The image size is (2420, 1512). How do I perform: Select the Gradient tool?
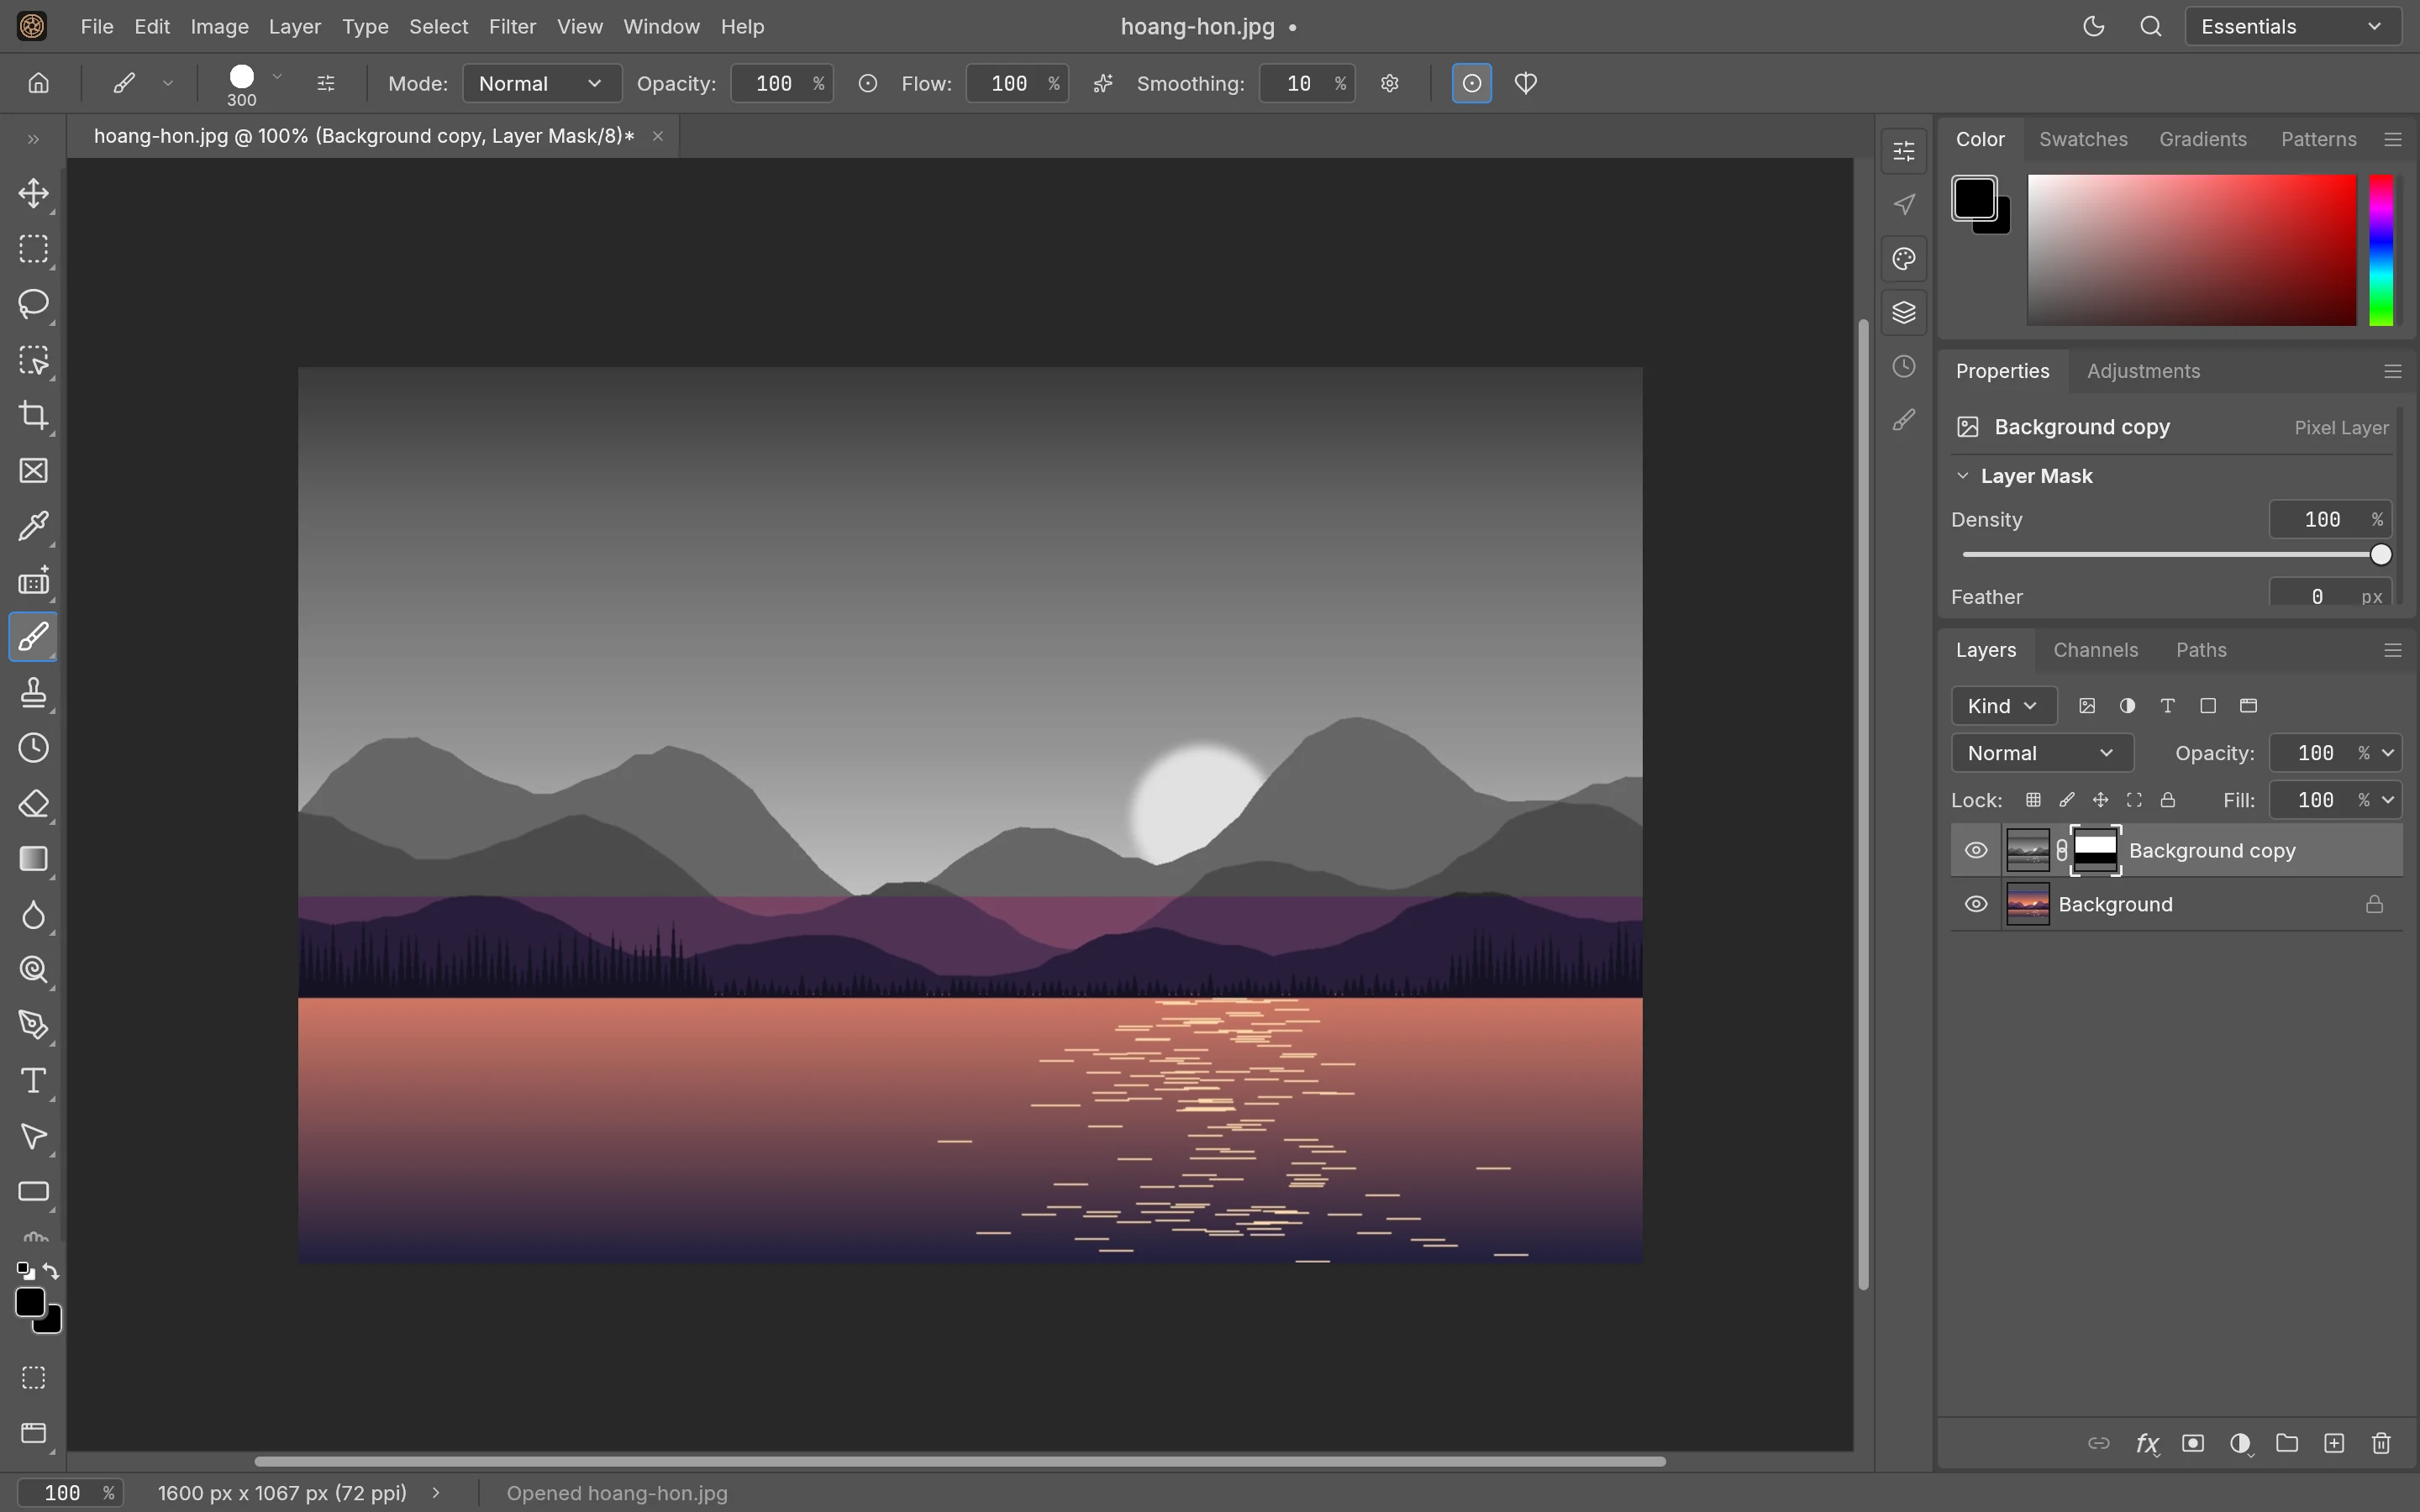tap(33, 859)
